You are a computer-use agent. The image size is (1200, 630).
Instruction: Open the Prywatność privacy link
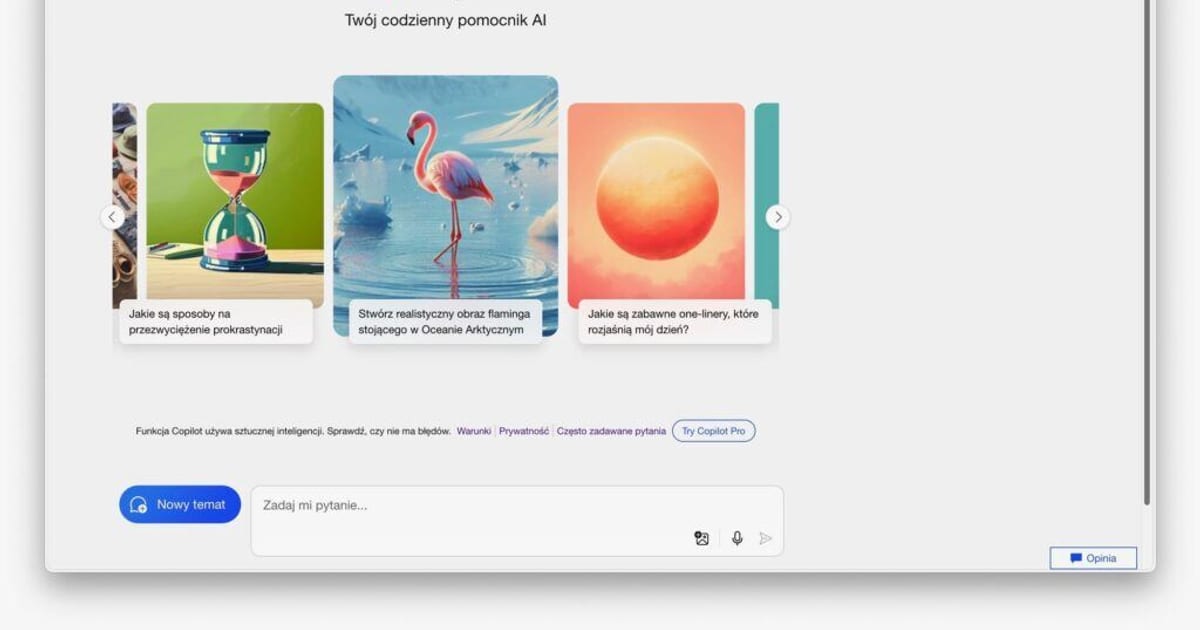tap(524, 431)
